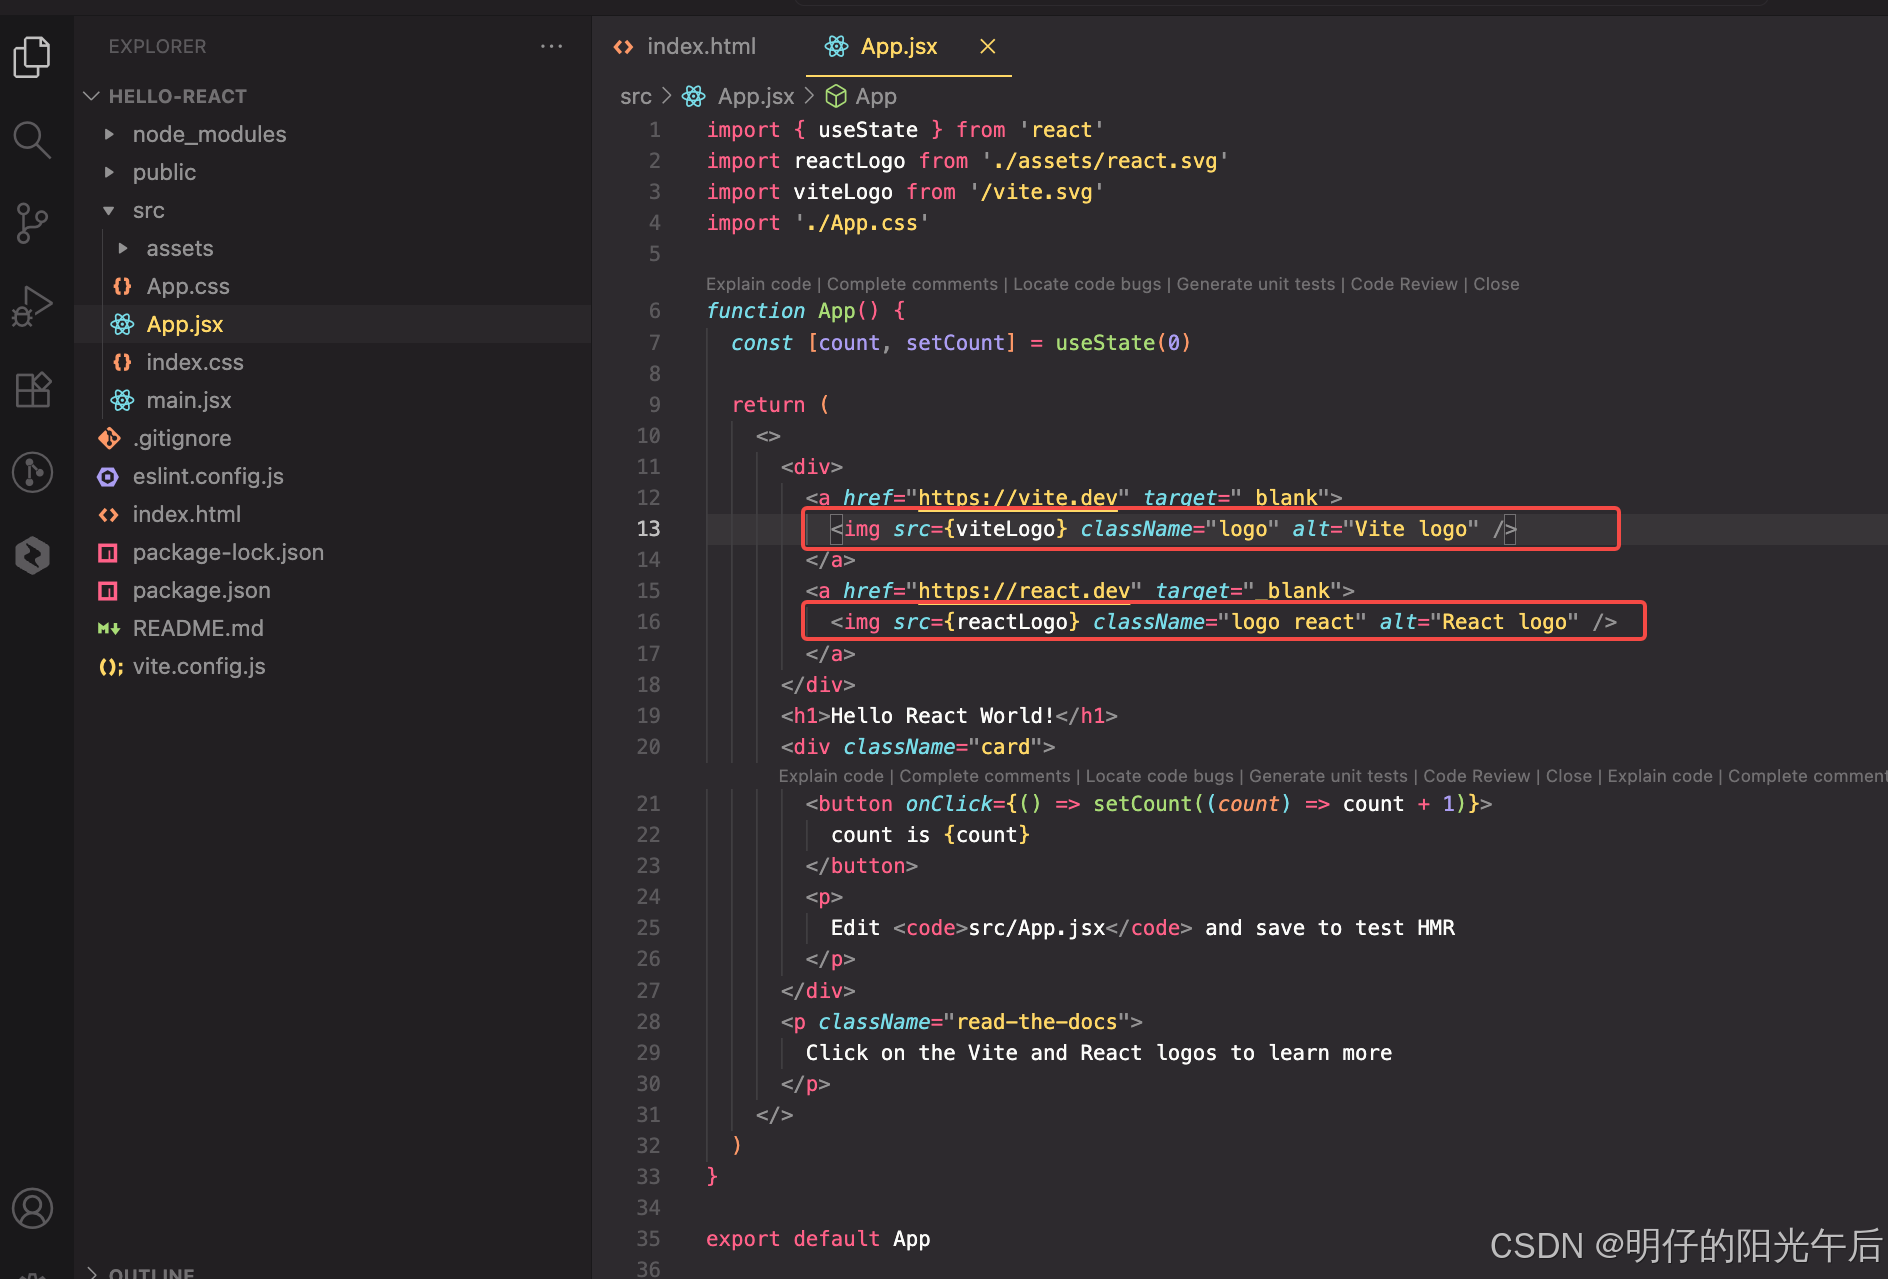Click Locate code bugs above function App

point(1087,284)
